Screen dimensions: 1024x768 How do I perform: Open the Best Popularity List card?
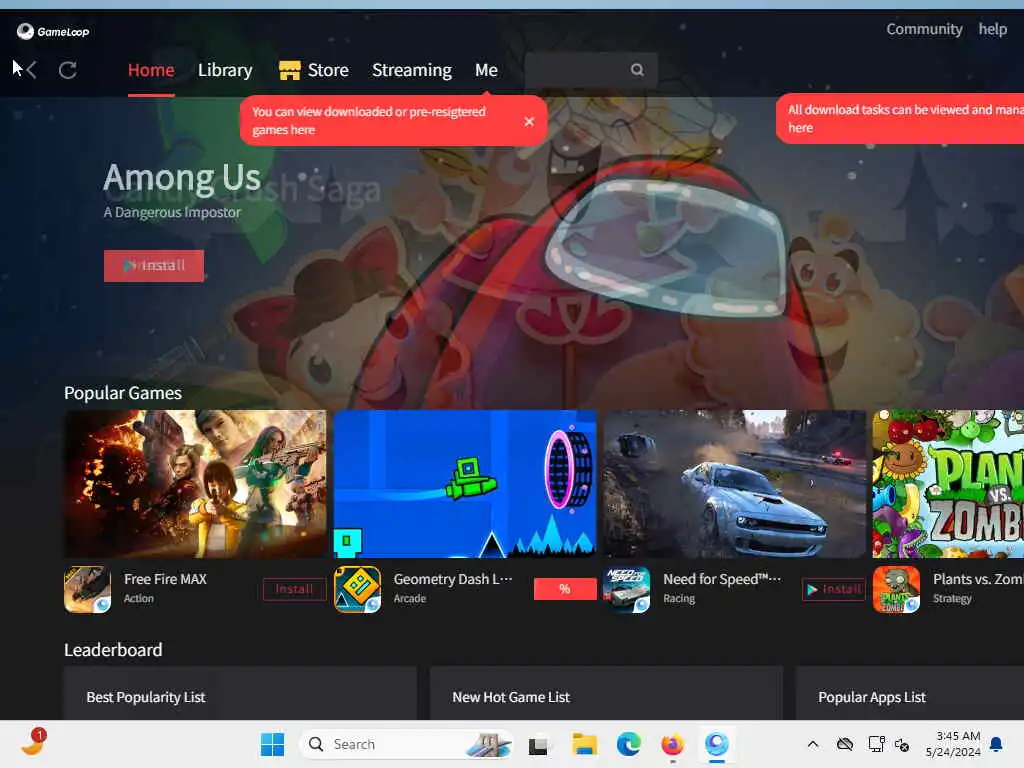[x=240, y=694]
